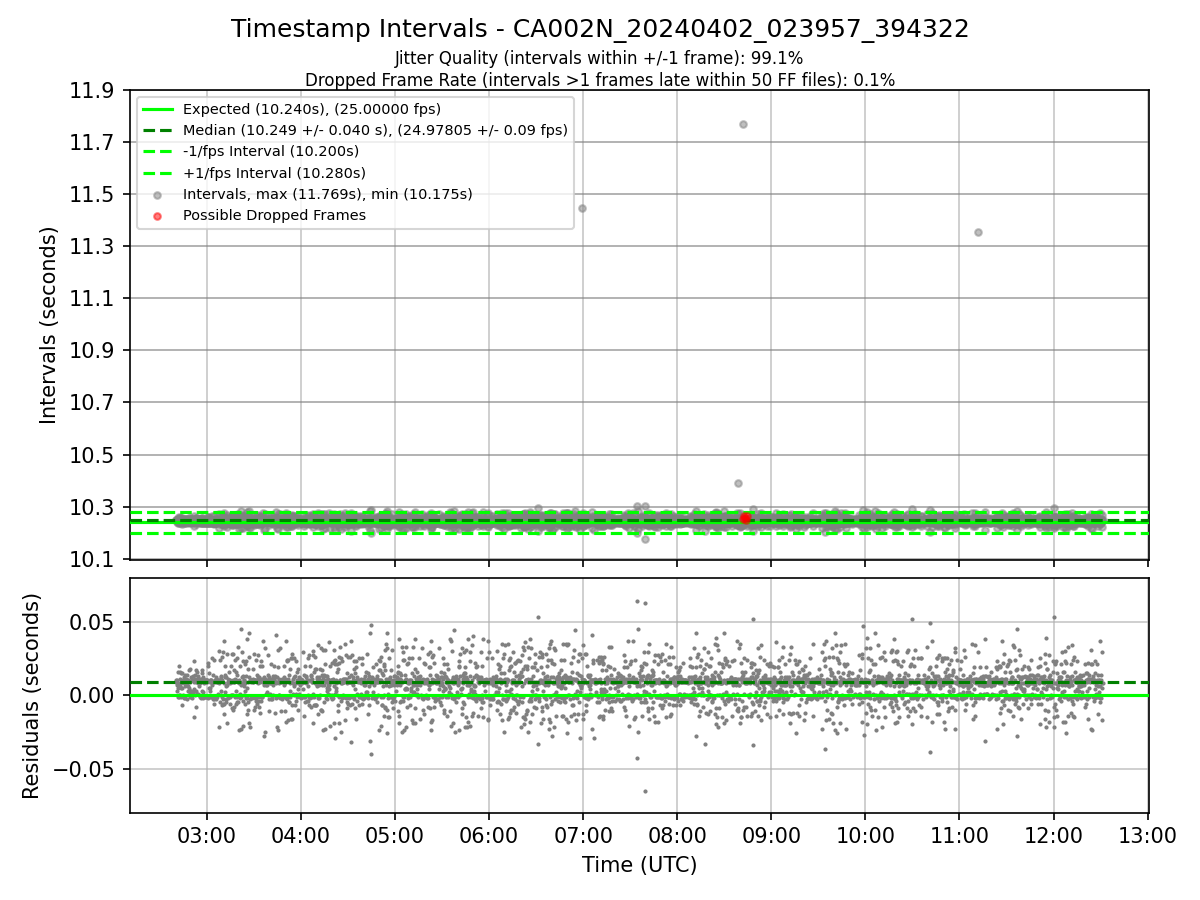Image resolution: width=1200 pixels, height=900 pixels.
Task: Click the 'Dropped Frame Rate' 0.1% subtitle line
Action: (600, 80)
